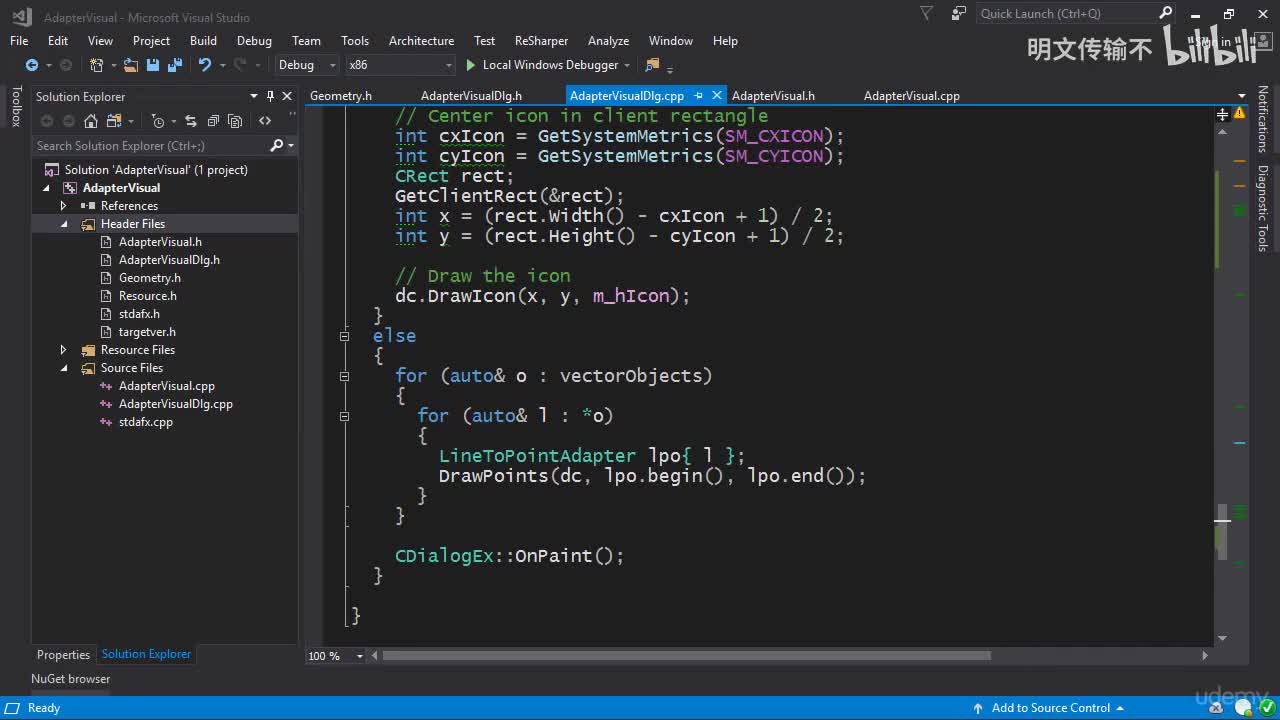This screenshot has height=720, width=1280.
Task: Click Add to Source Control in status bar
Action: [1050, 708]
